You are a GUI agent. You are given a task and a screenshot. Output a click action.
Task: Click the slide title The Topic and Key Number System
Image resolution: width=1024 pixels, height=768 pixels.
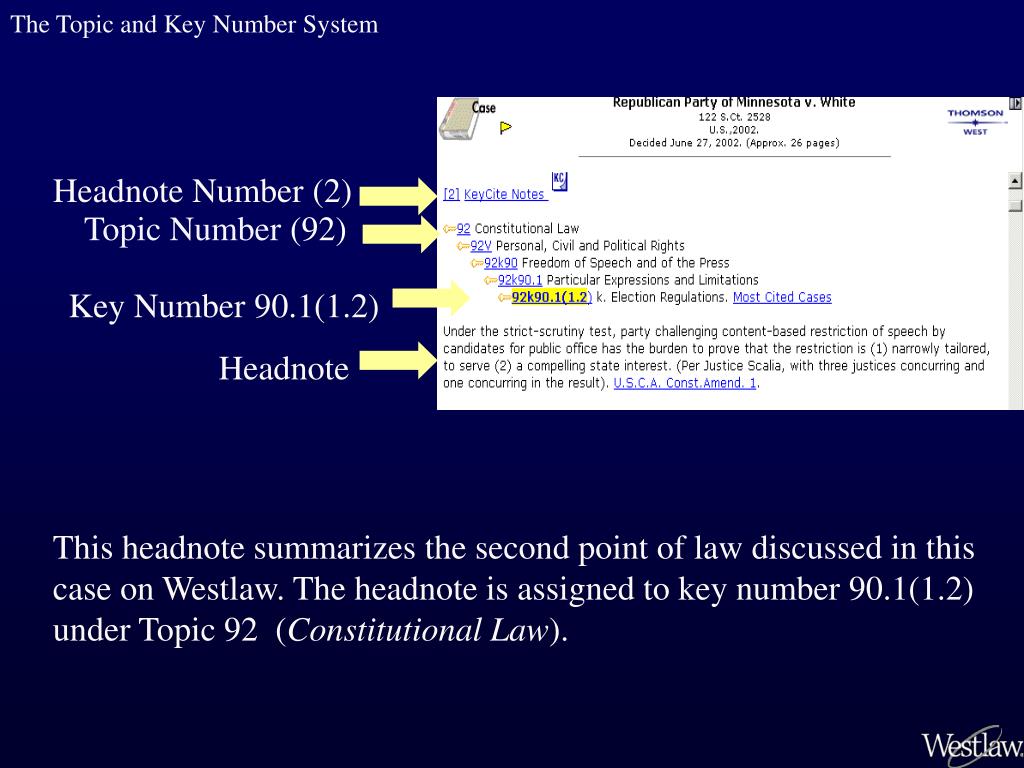pos(195,25)
